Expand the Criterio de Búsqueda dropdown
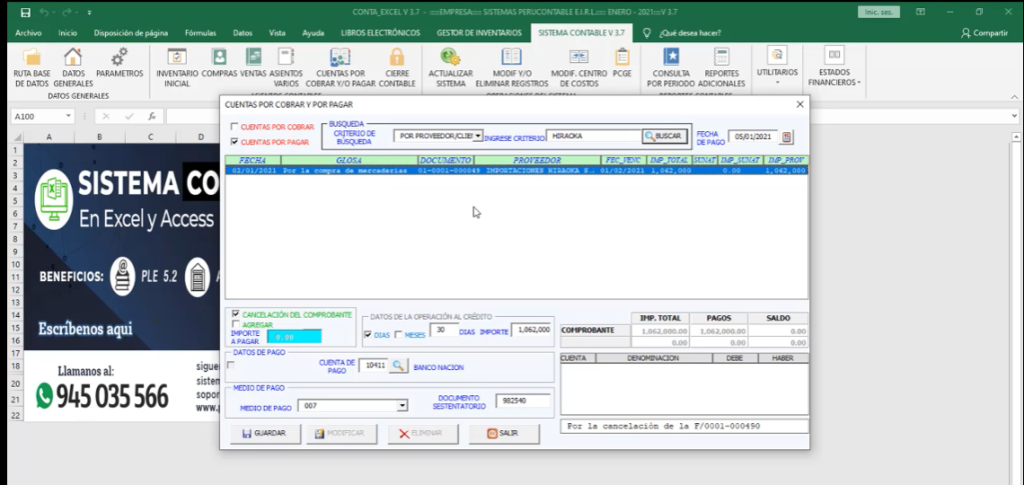This screenshot has height=485, width=1024. click(x=478, y=135)
